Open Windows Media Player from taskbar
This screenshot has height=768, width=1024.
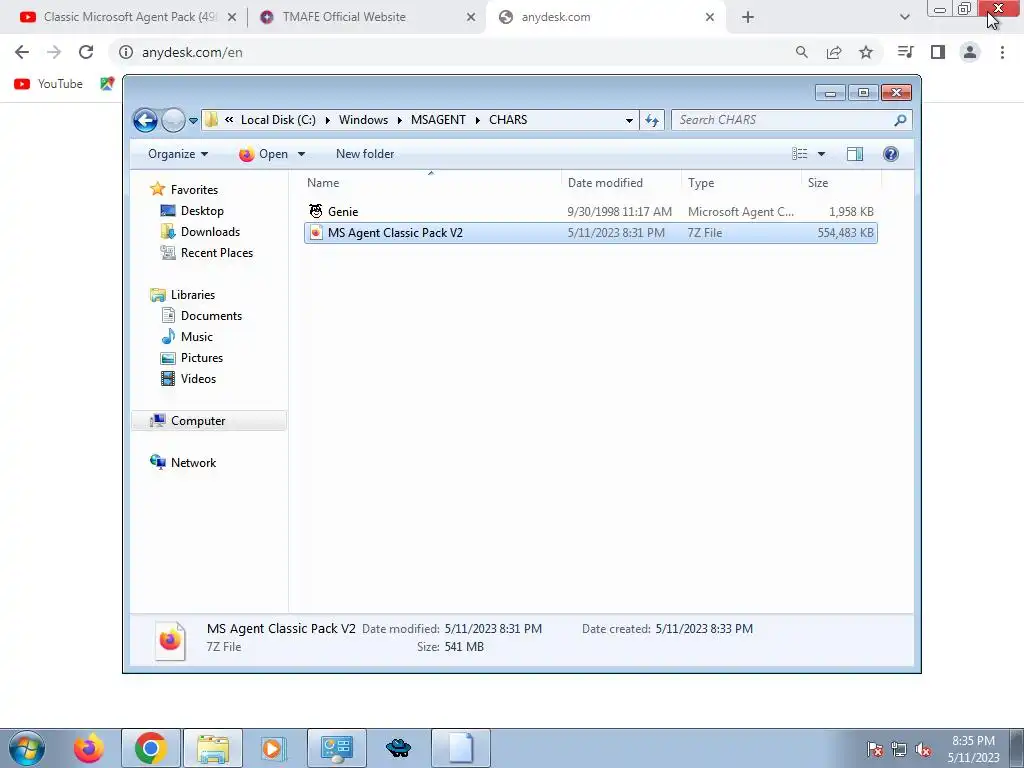tap(274, 748)
